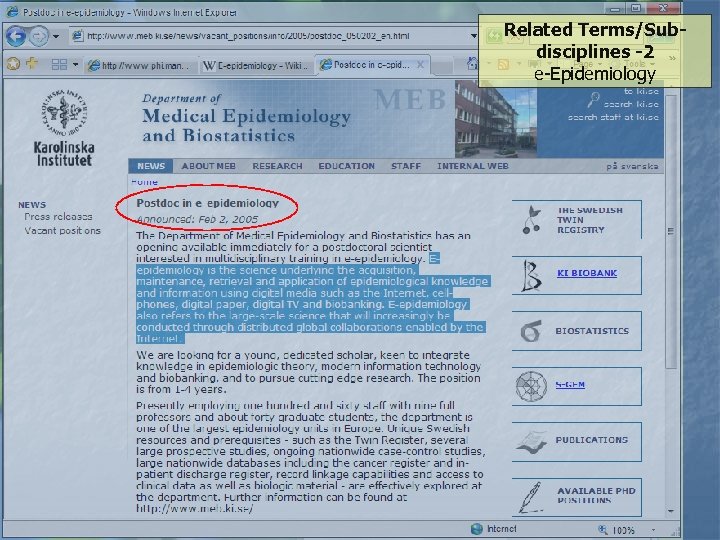Expand the 100% zoom level dropdown

coord(653,530)
